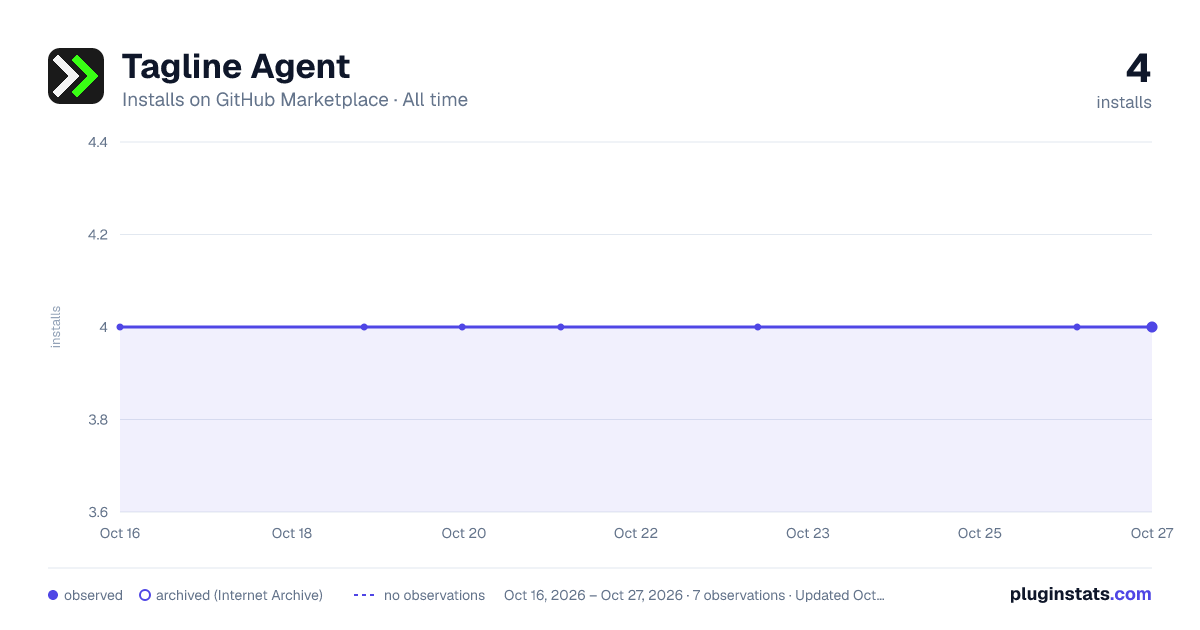Click the 'observed' legend label
The image size is (1200, 630).
point(93,595)
